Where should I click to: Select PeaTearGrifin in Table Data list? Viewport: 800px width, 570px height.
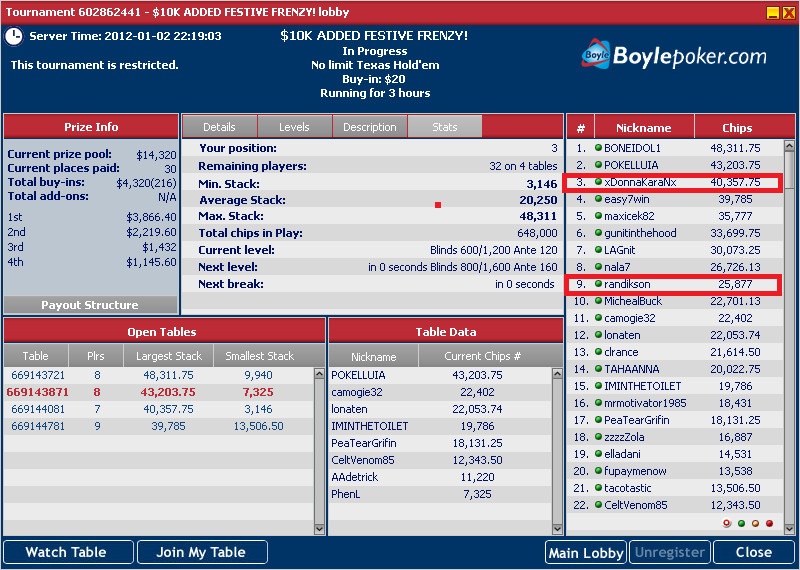point(440,443)
